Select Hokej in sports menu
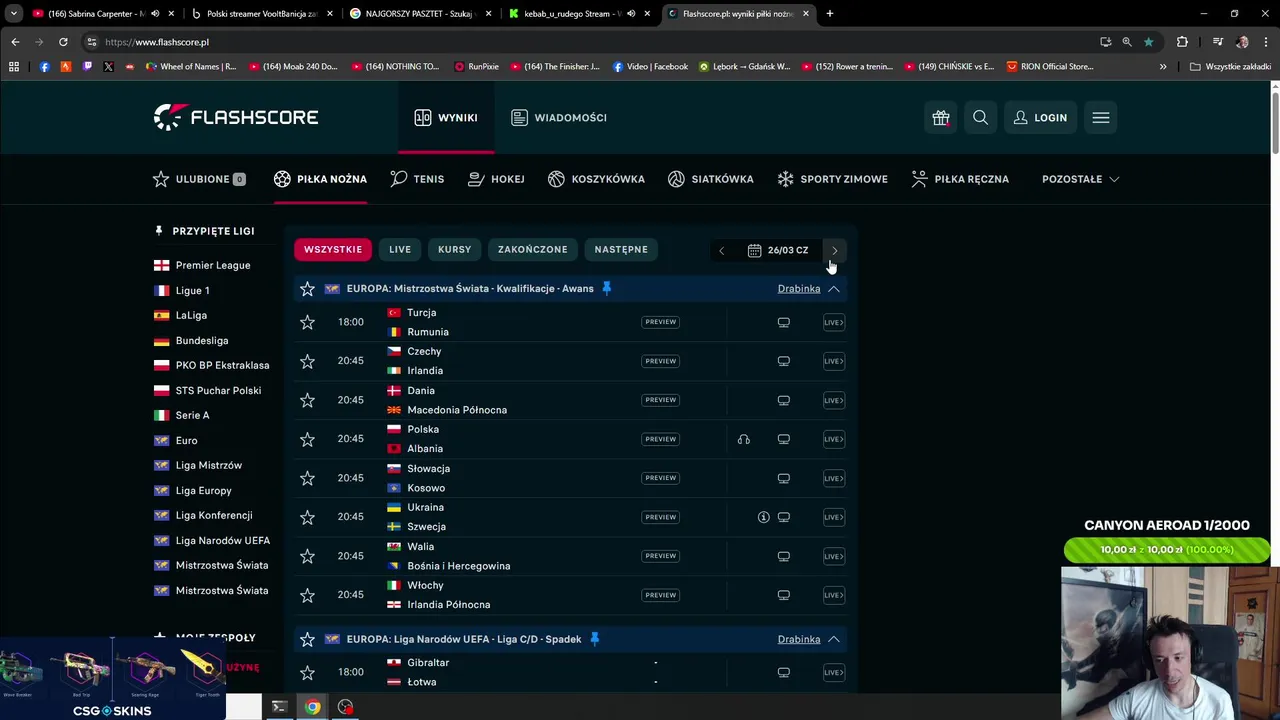This screenshot has width=1280, height=720. tap(496, 179)
